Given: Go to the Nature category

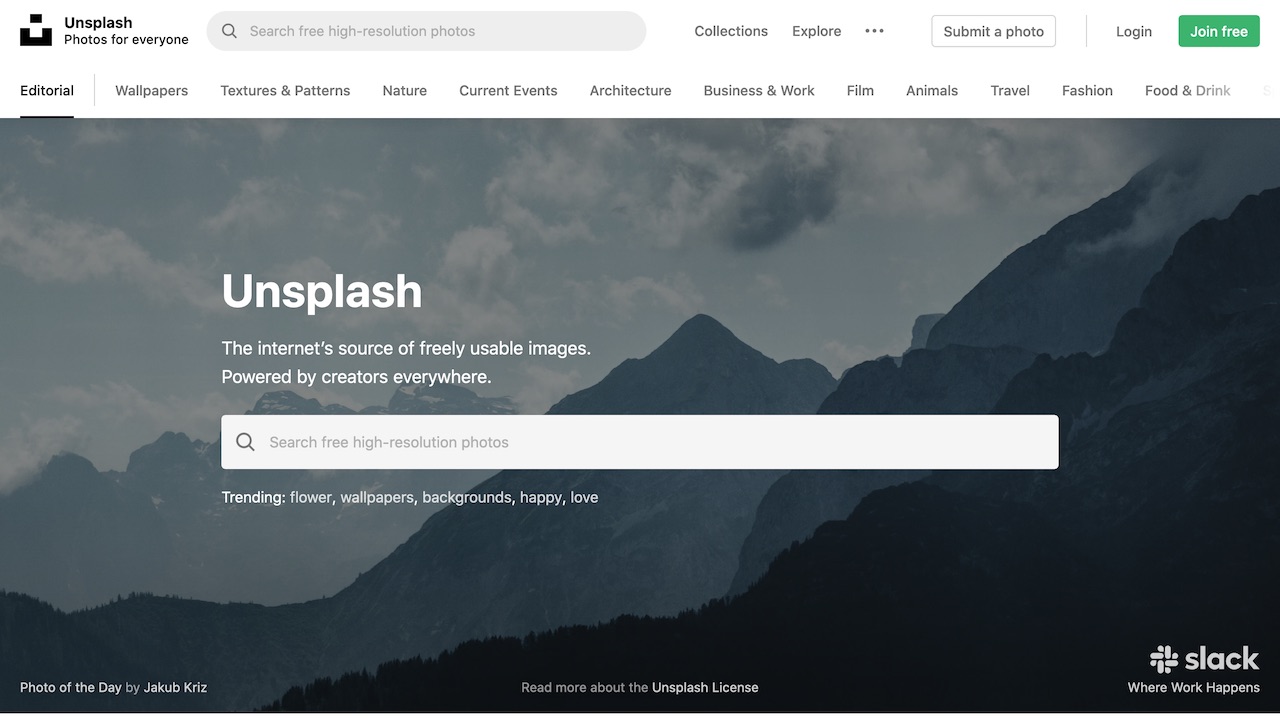Looking at the screenshot, I should tap(404, 90).
